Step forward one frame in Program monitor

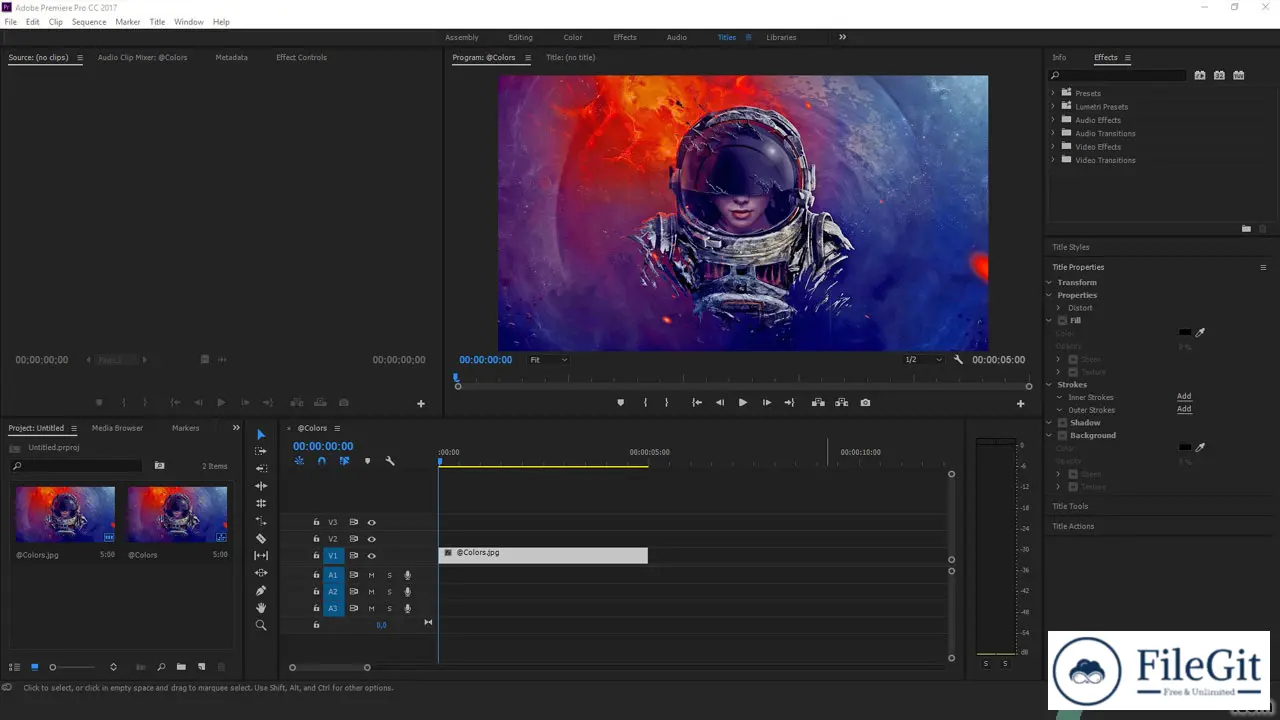[767, 403]
